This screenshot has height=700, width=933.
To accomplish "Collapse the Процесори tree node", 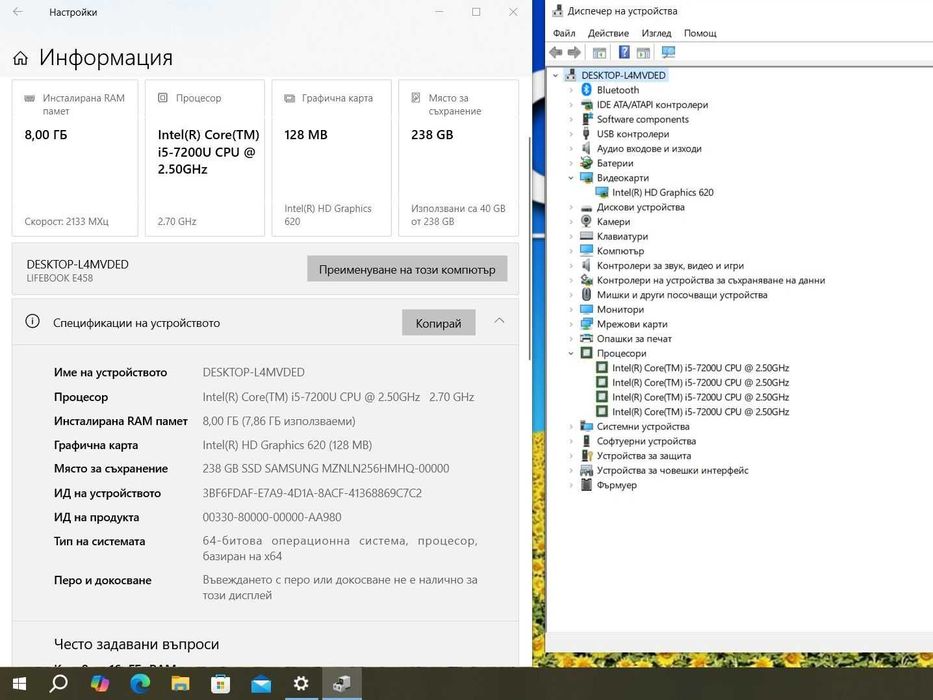I will tap(571, 353).
